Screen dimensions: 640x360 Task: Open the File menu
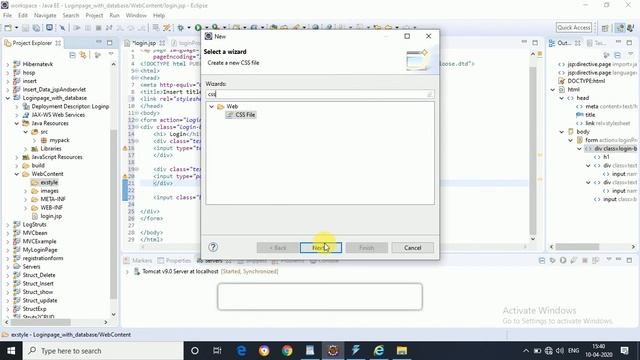coord(7,16)
